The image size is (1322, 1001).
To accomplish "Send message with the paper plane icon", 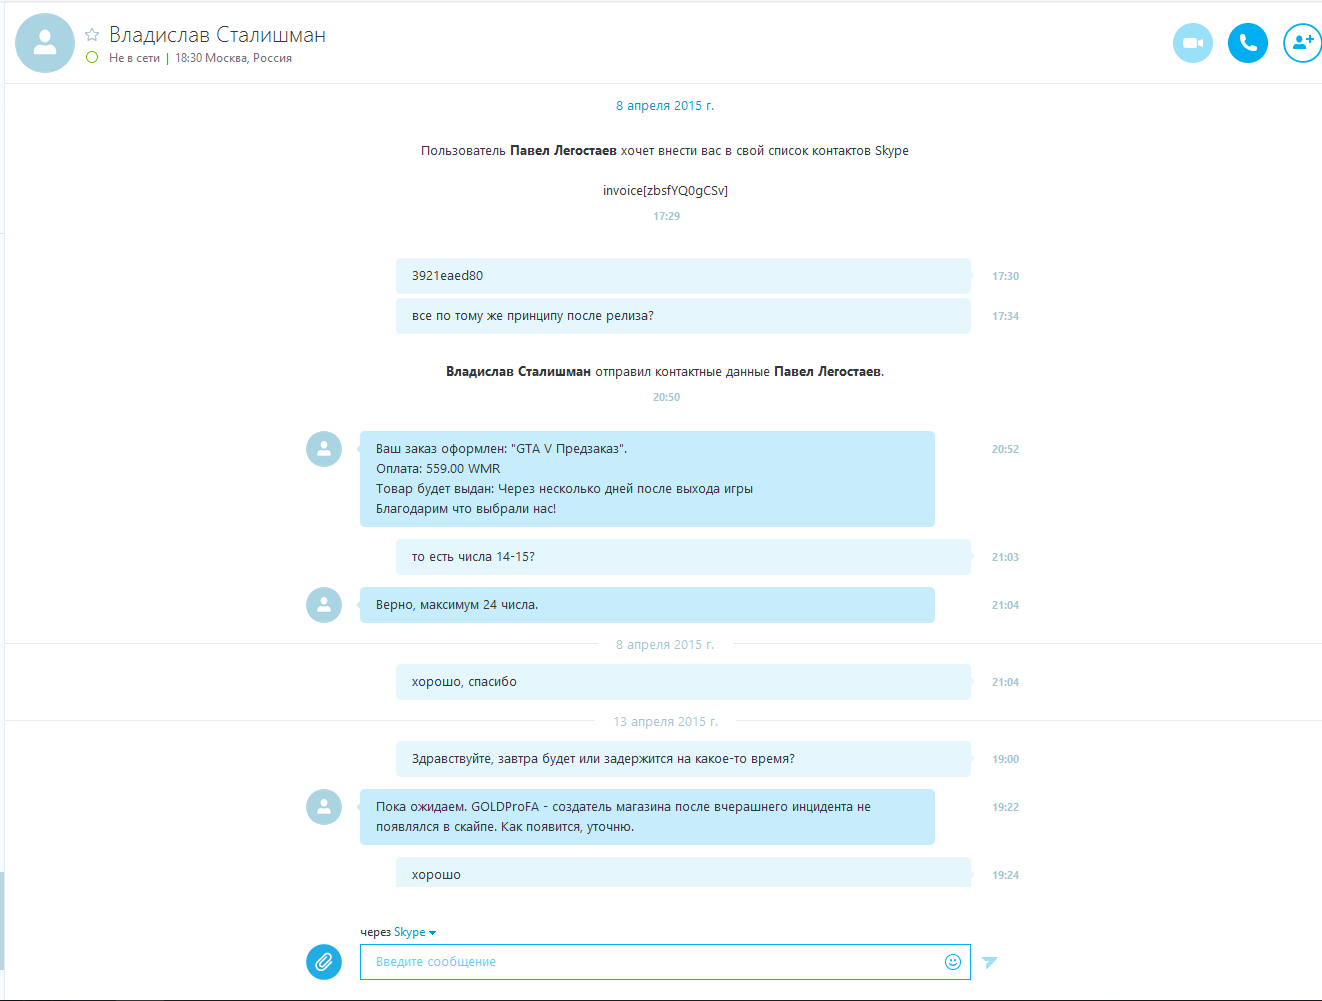I will (990, 962).
